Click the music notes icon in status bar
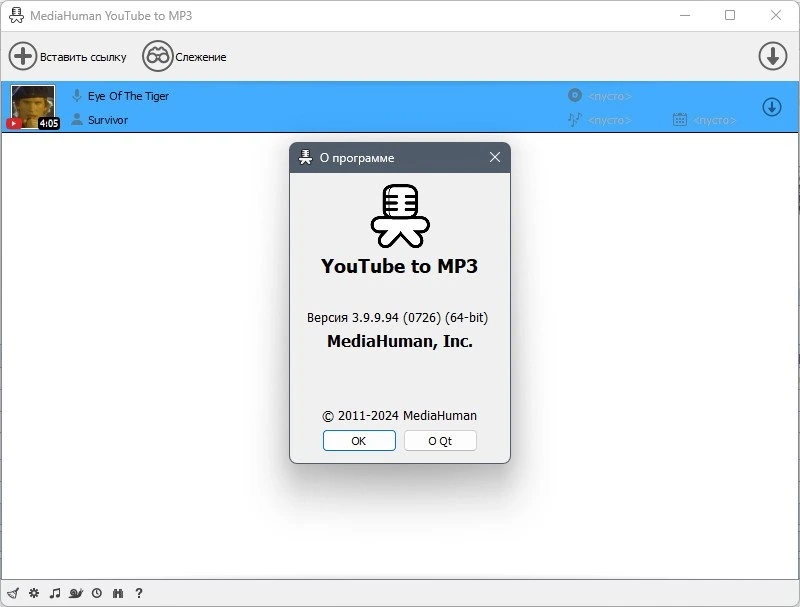Image resolution: width=800 pixels, height=607 pixels. pyautogui.click(x=55, y=593)
